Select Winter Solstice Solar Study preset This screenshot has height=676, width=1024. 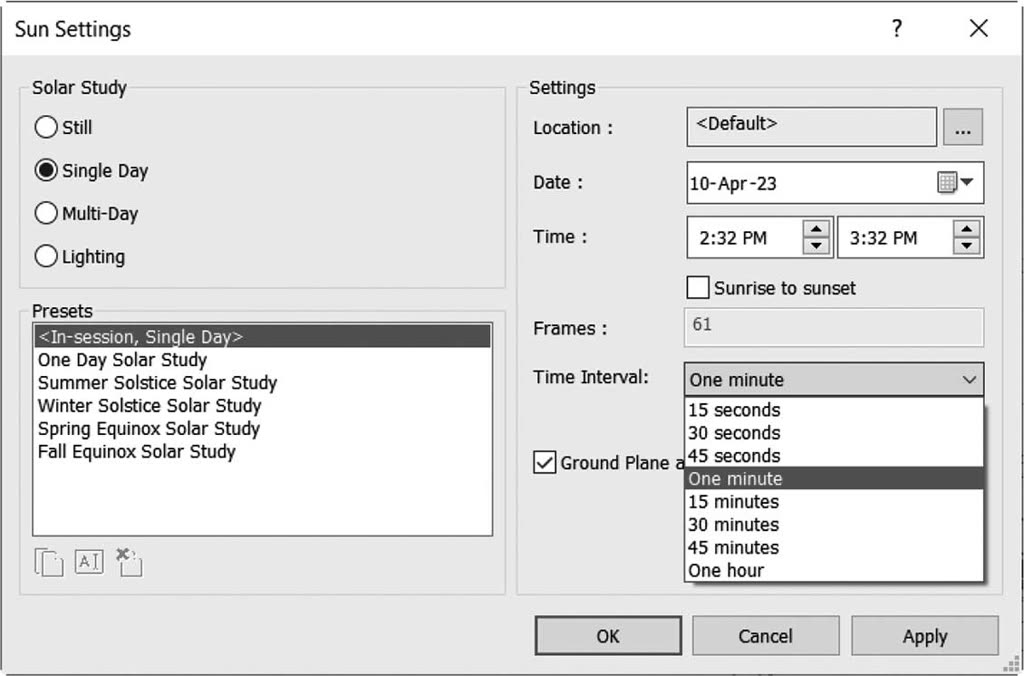[x=263, y=406]
